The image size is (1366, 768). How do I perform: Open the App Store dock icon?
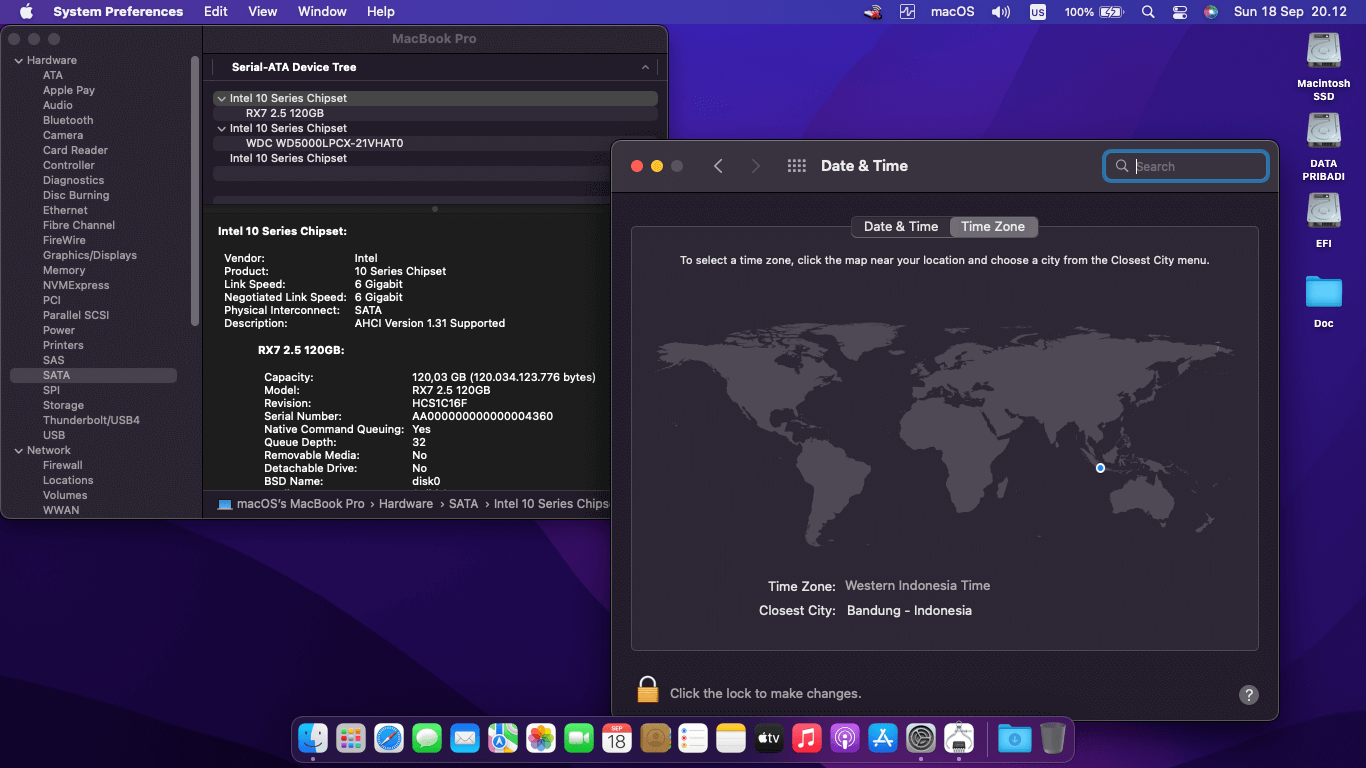883,739
